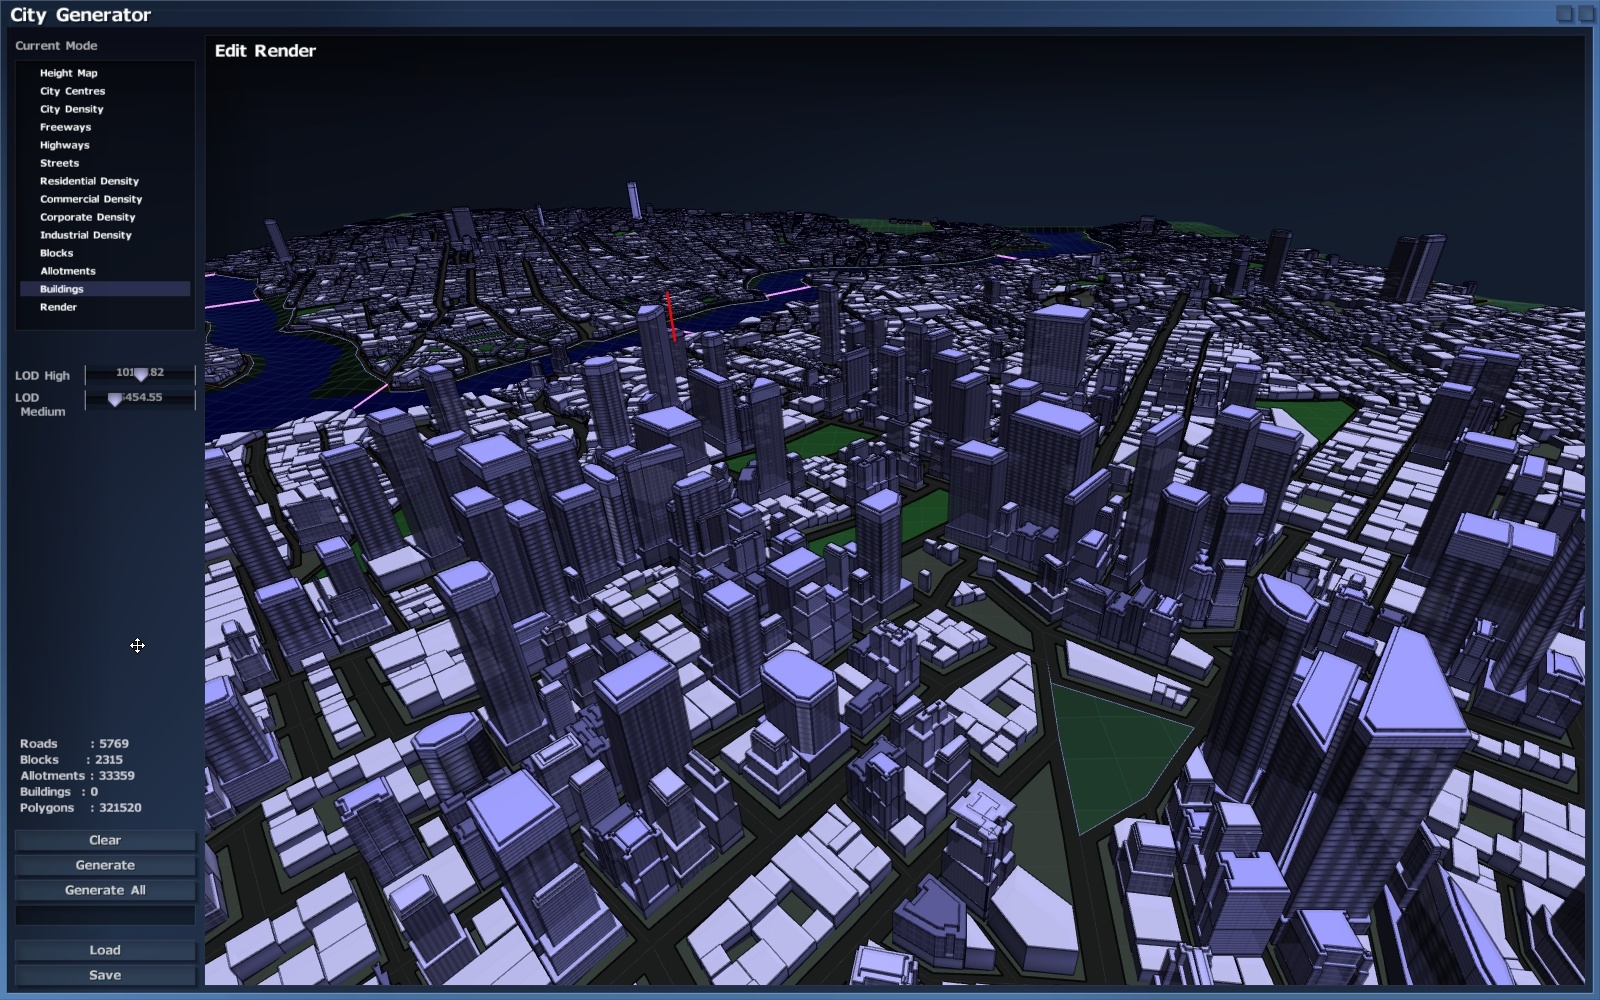This screenshot has height=1000, width=1600.
Task: Choose Corporate Density mode
Action: click(87, 217)
